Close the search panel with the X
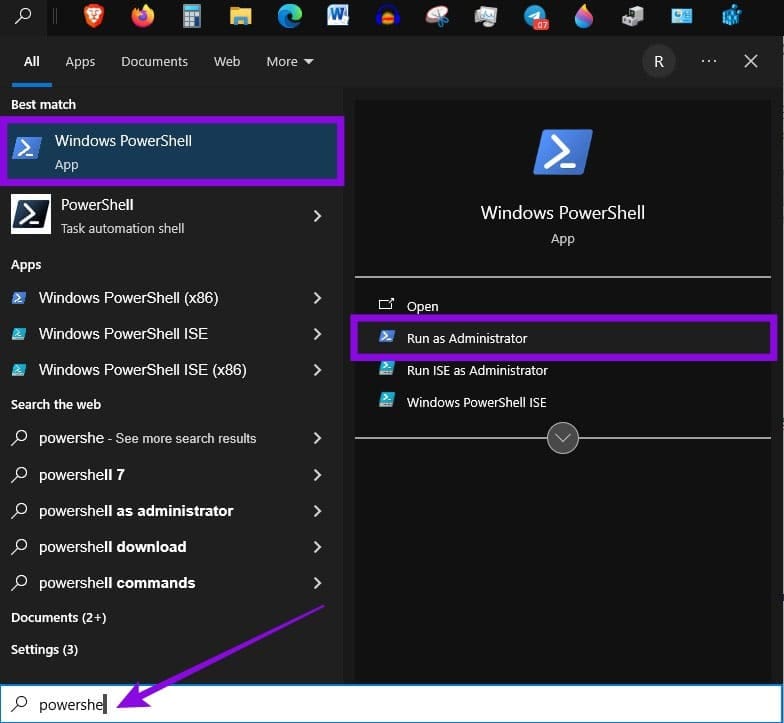This screenshot has width=784, height=723. [750, 61]
